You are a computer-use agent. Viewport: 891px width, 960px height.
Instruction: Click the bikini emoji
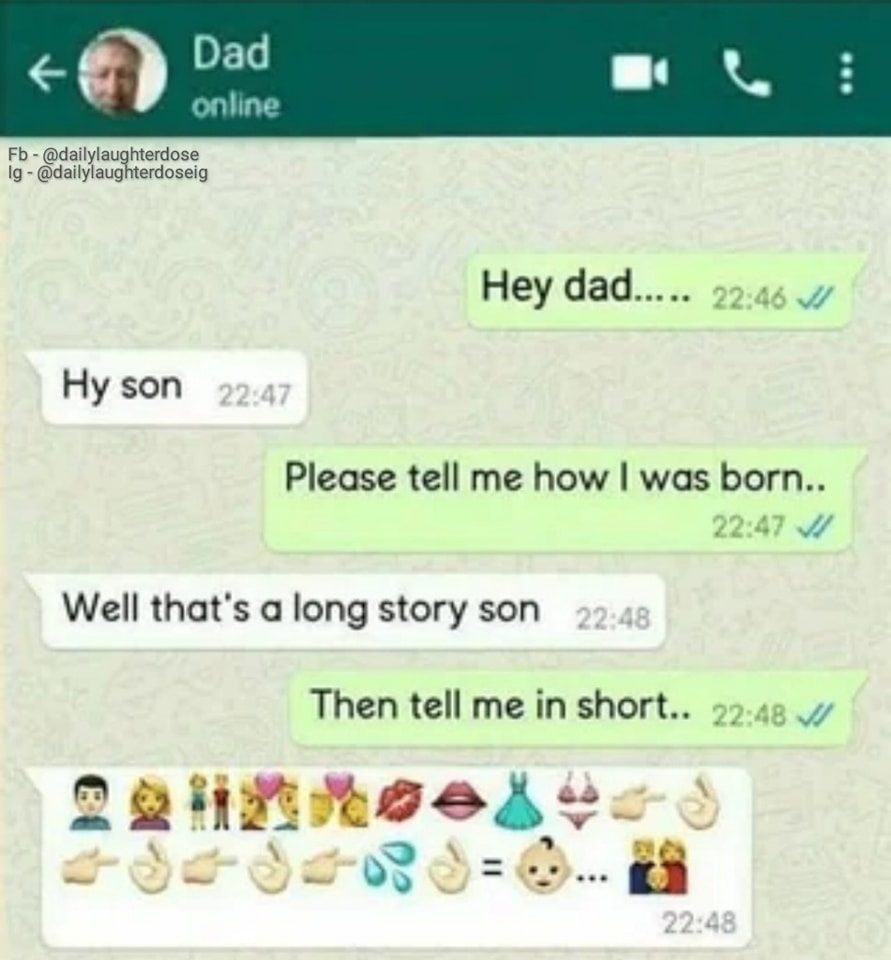coord(577,801)
